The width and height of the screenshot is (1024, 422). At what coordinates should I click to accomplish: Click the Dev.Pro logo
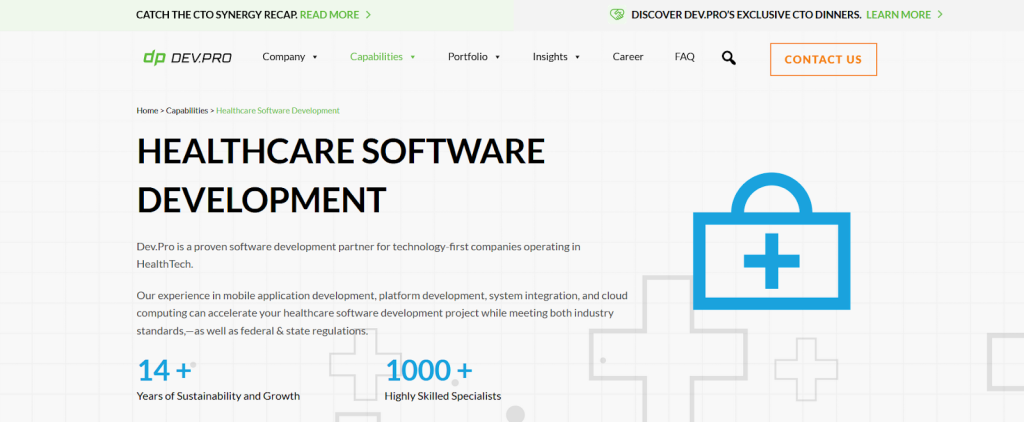(x=187, y=58)
